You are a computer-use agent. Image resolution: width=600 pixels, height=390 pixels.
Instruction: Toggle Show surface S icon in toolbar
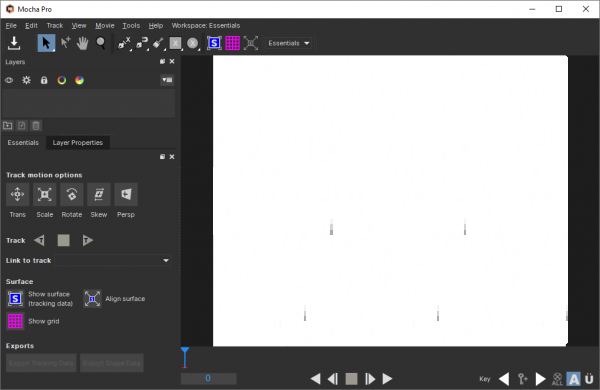point(214,43)
